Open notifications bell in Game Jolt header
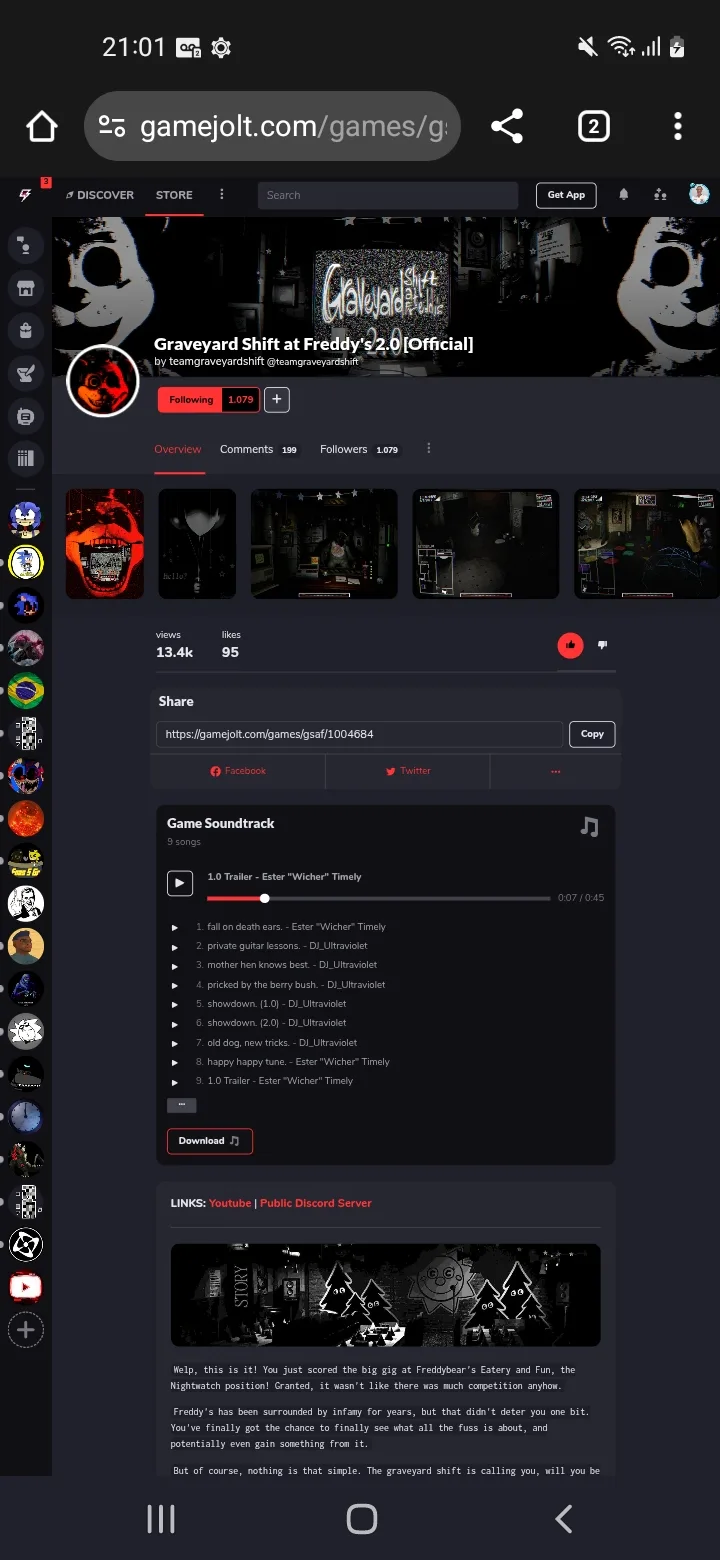 (x=624, y=195)
